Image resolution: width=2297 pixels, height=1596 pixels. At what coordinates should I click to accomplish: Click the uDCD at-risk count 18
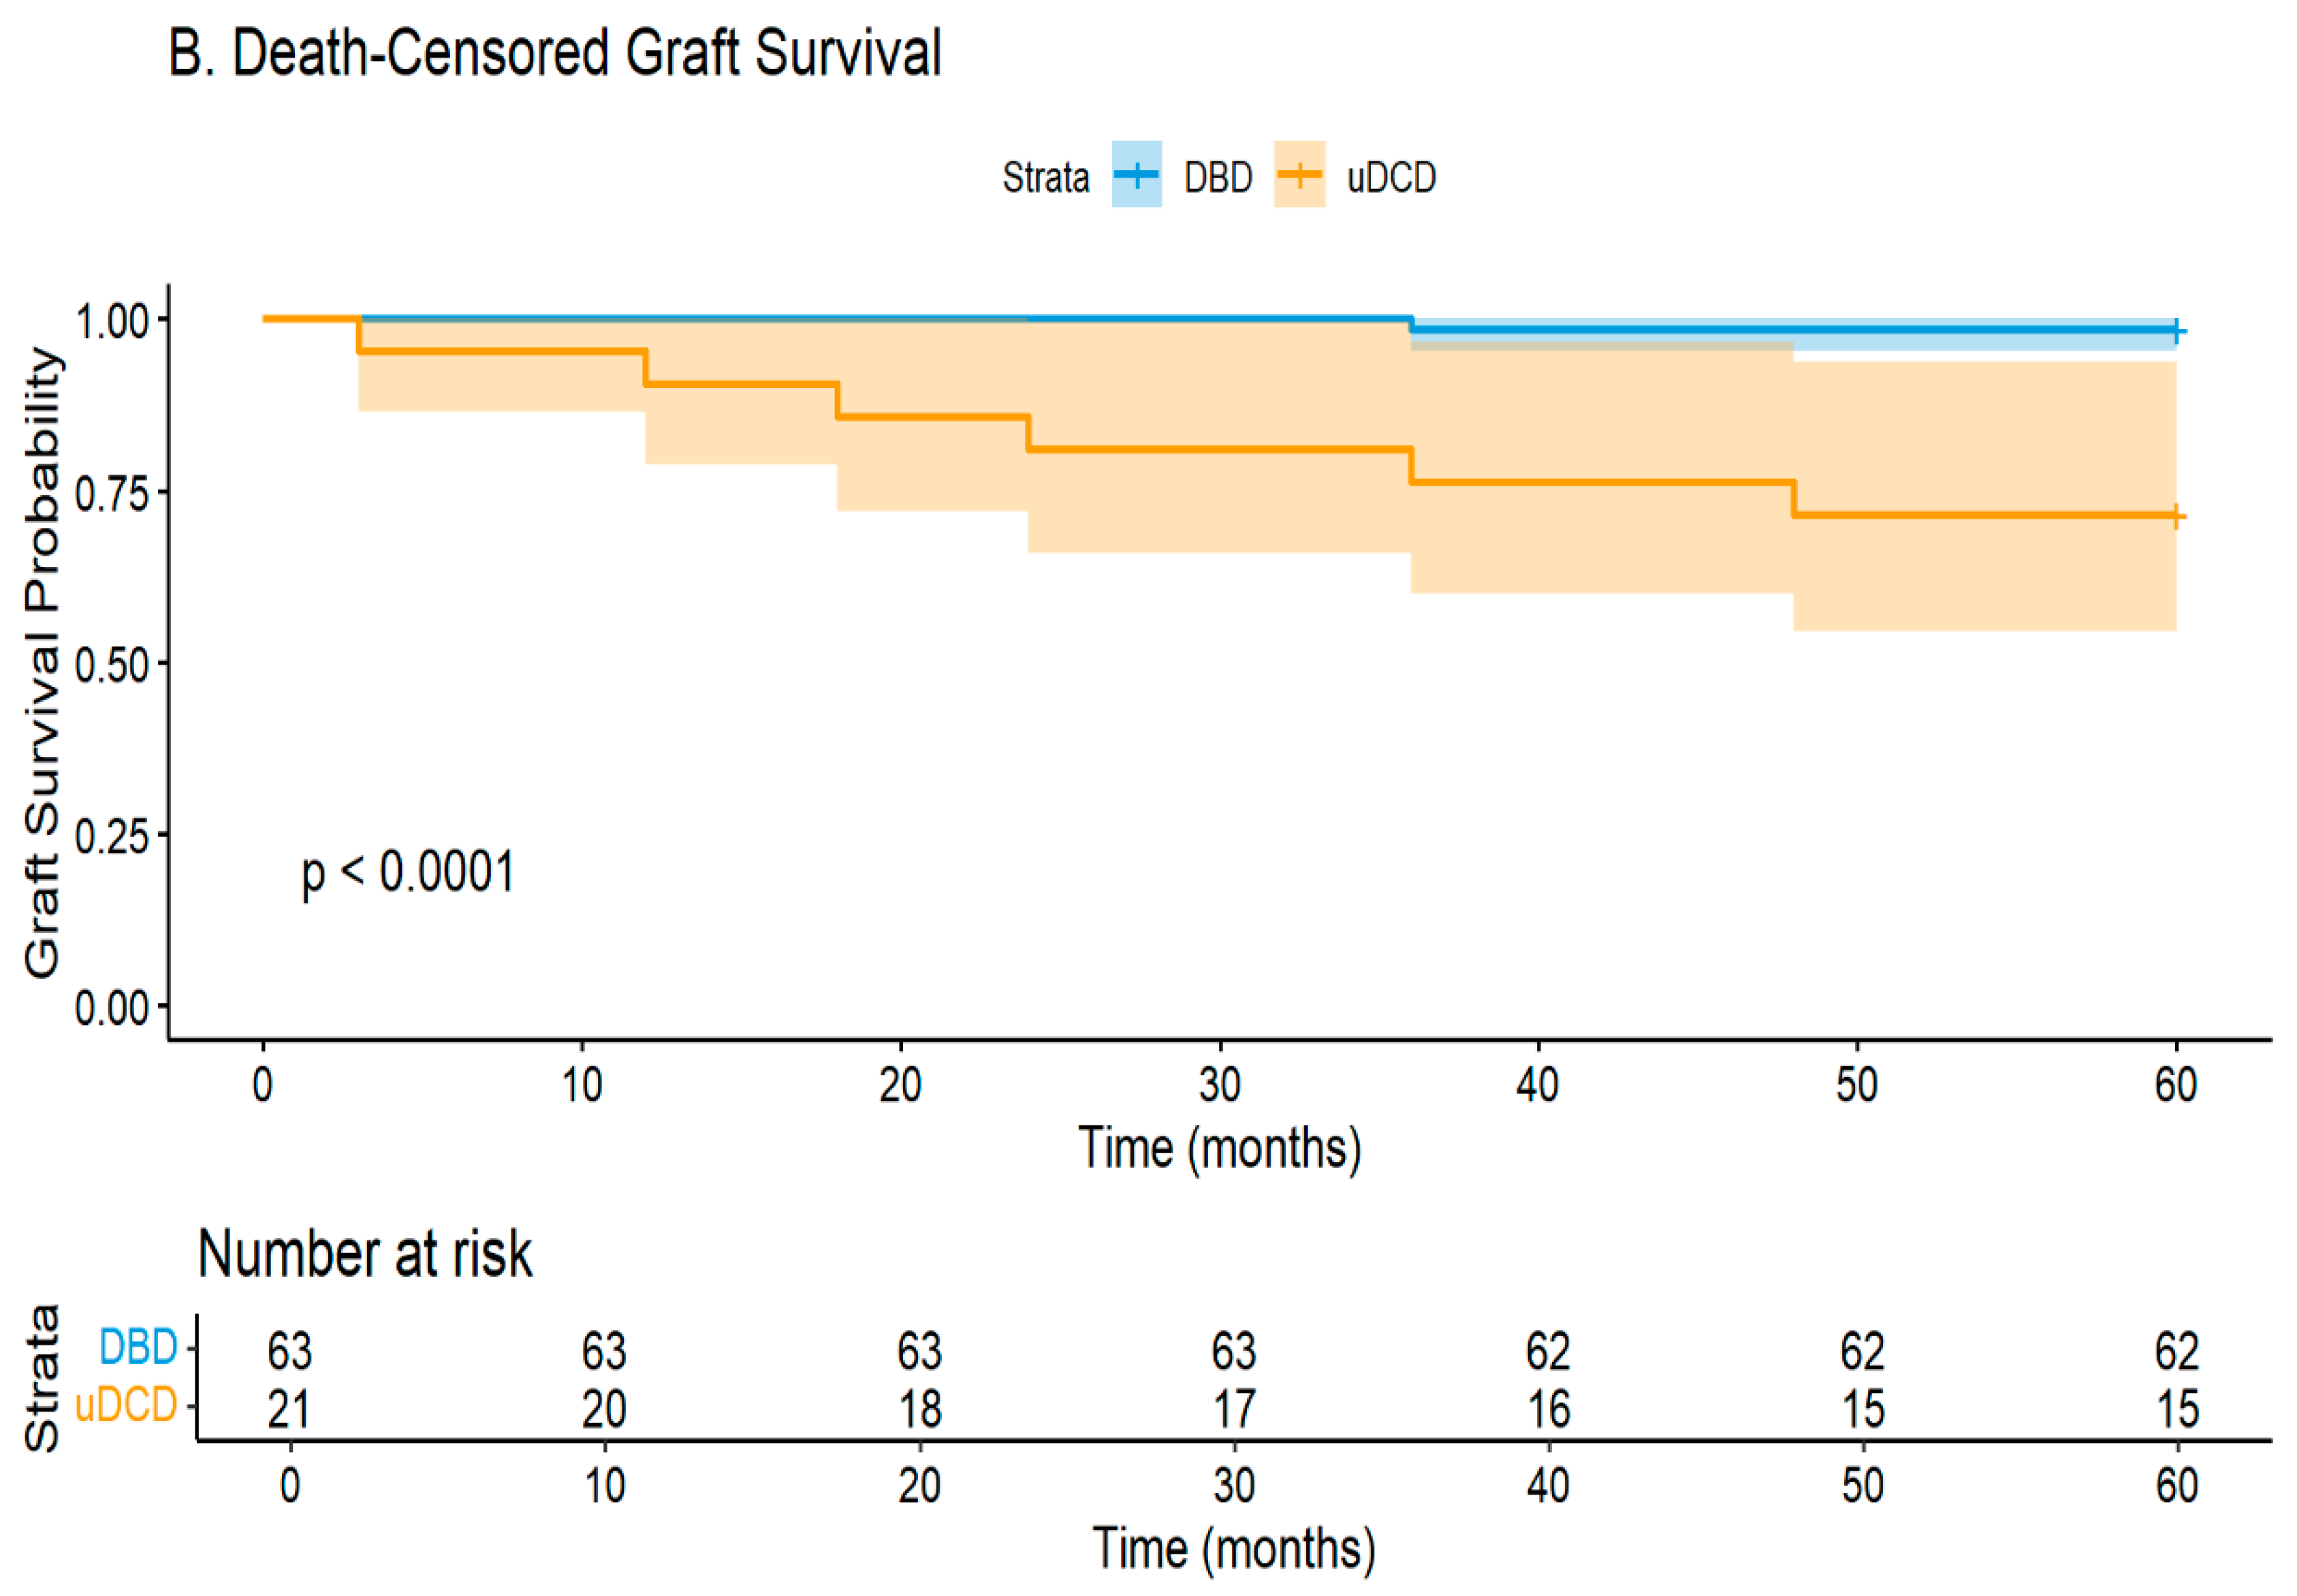pos(919,1409)
